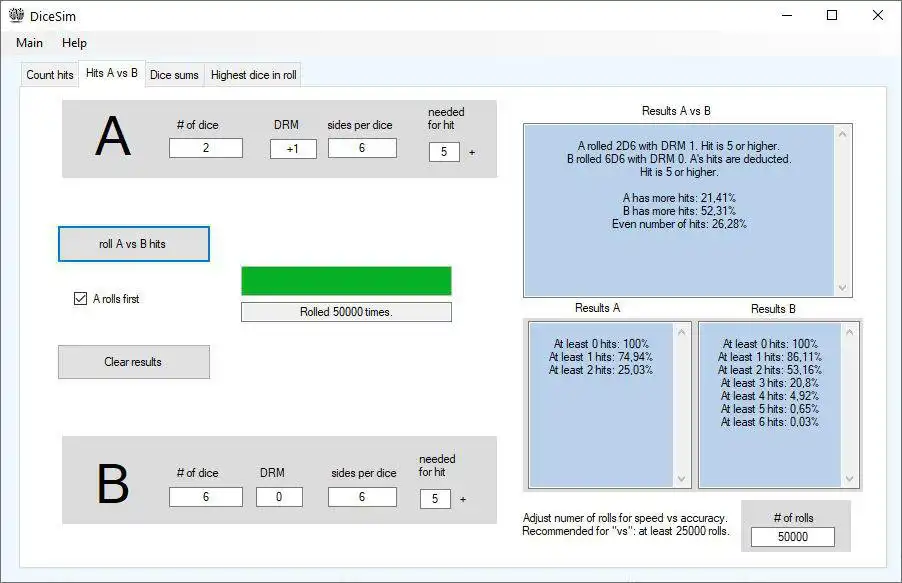Select player B's # of dice field
This screenshot has width=902, height=583.
tap(206, 497)
